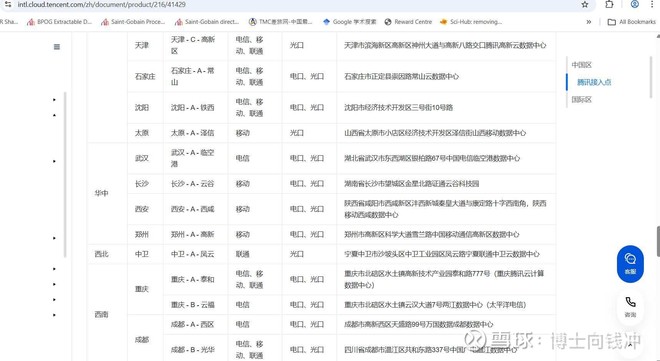Jump to 国际区 in the page outline
Screen dimensions: 660x361
(x=582, y=99)
